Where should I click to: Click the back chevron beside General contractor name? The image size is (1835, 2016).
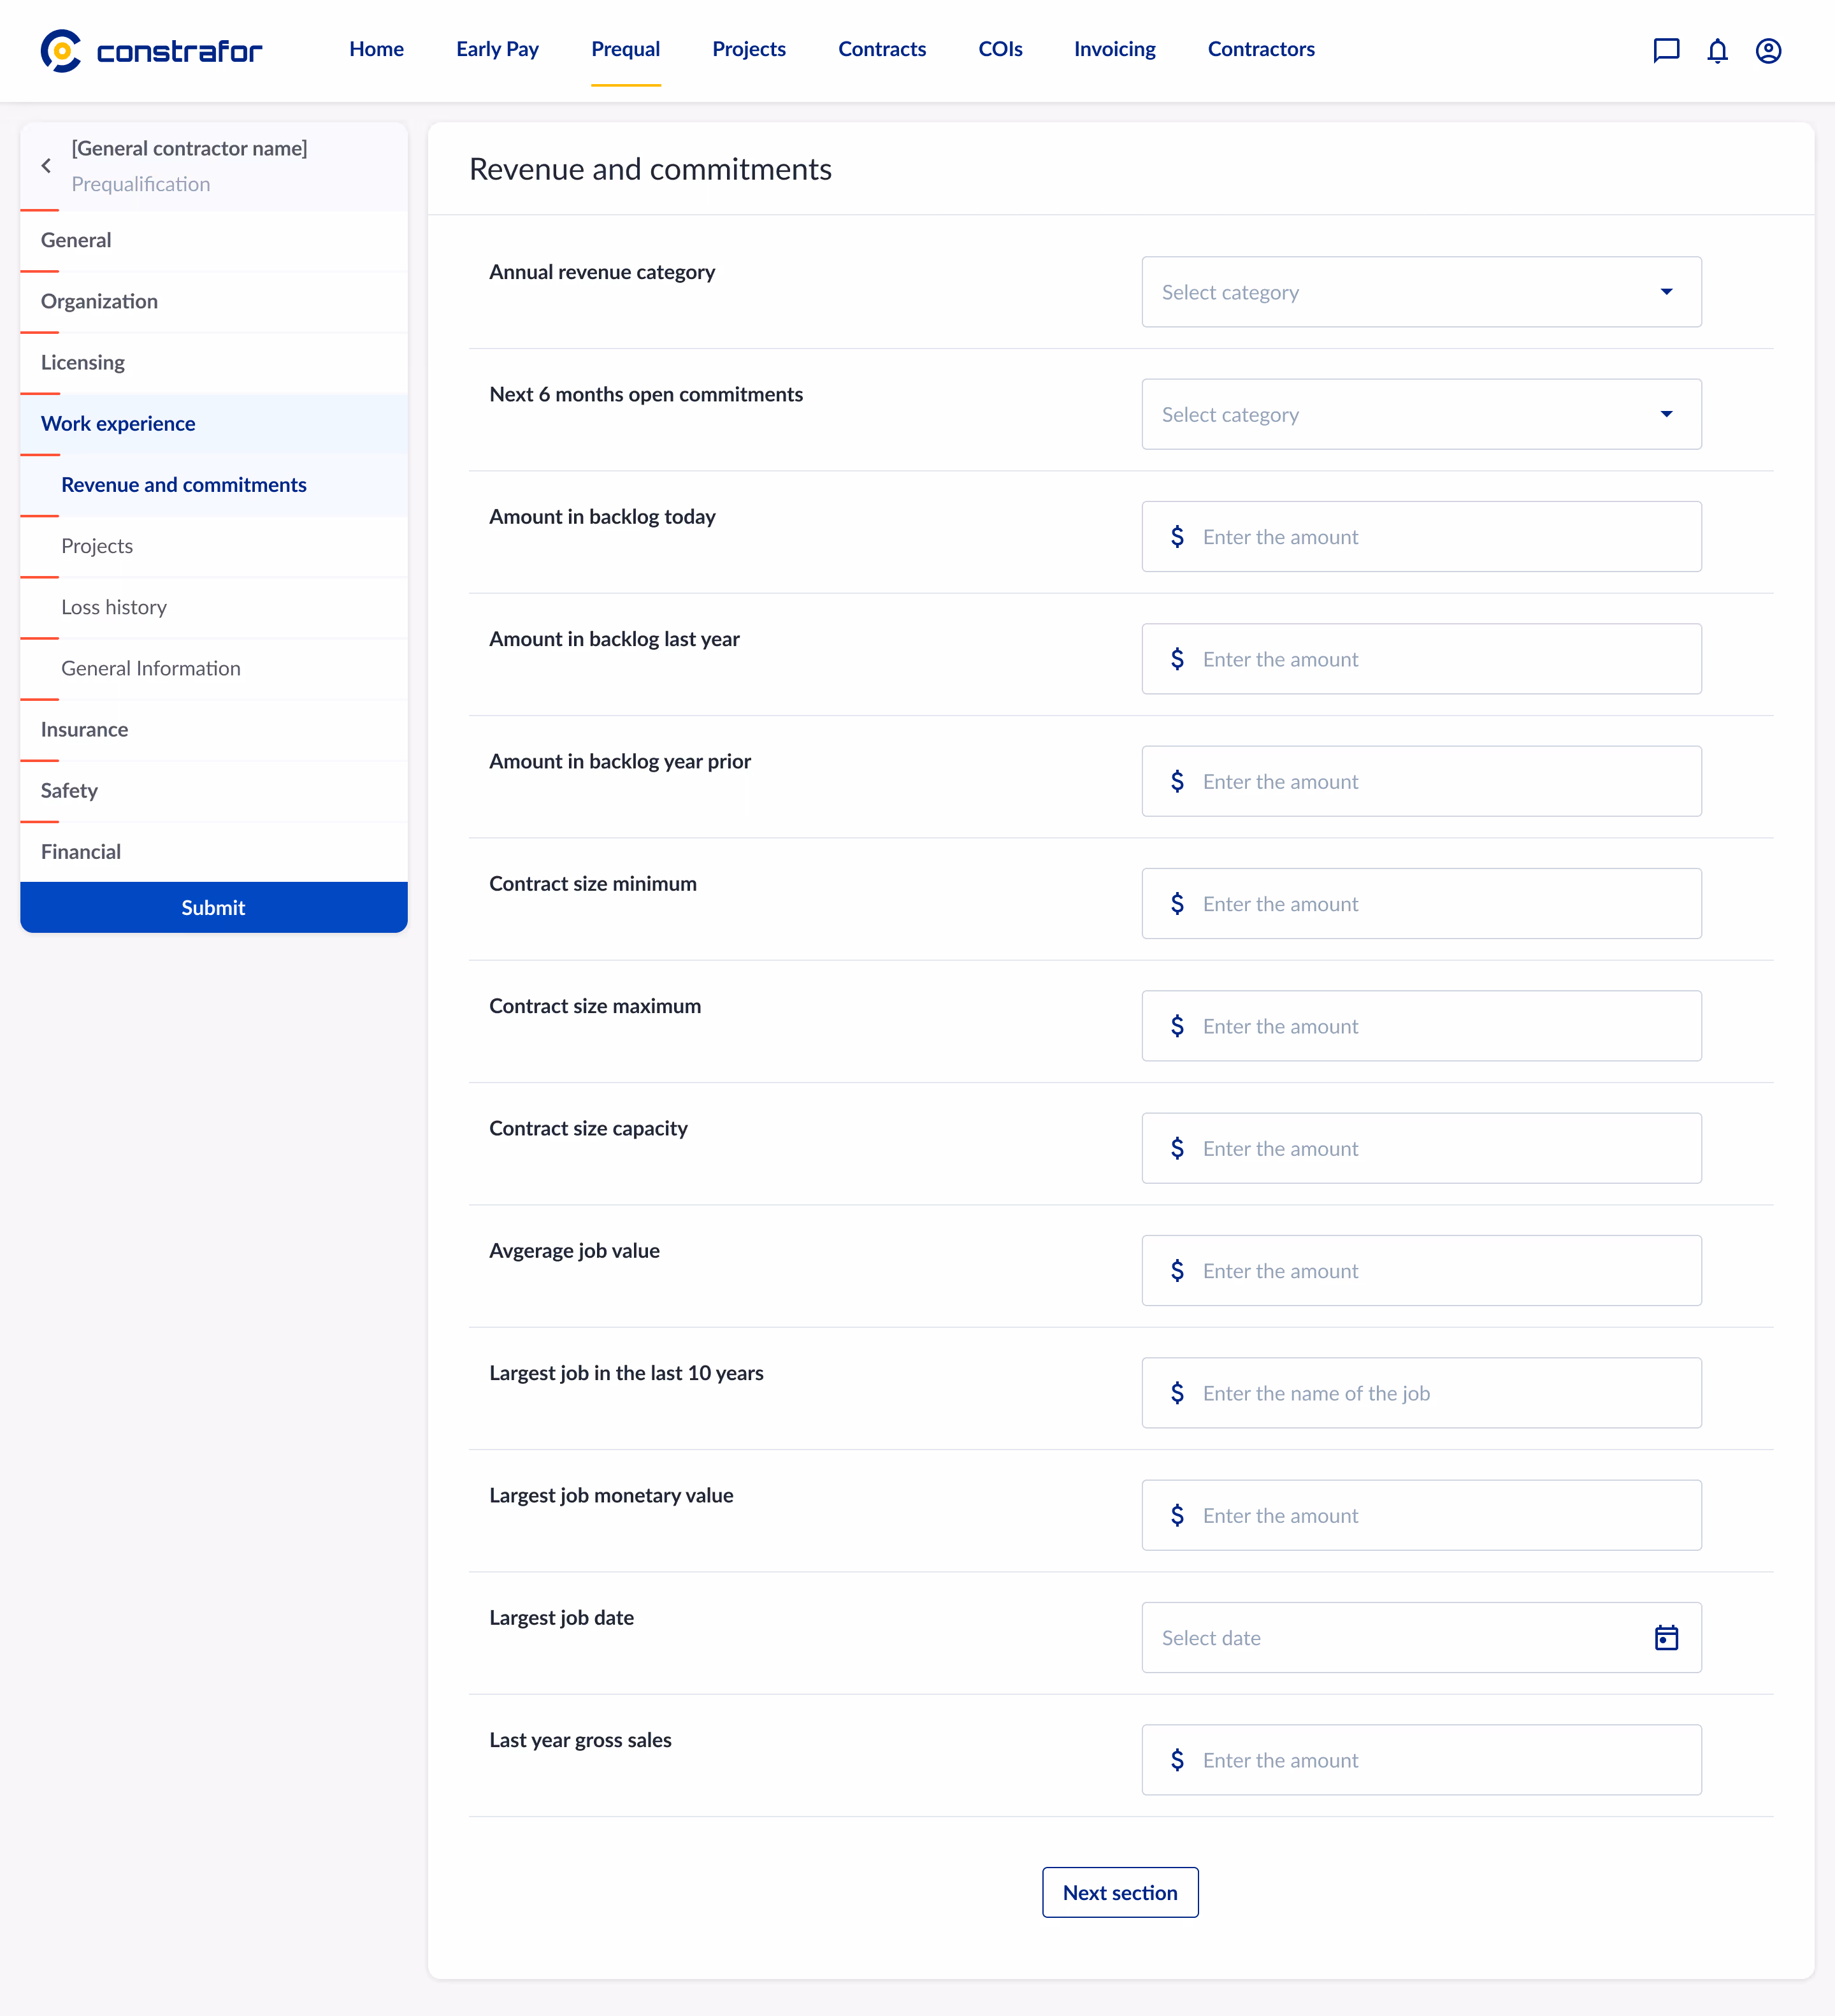point(46,166)
